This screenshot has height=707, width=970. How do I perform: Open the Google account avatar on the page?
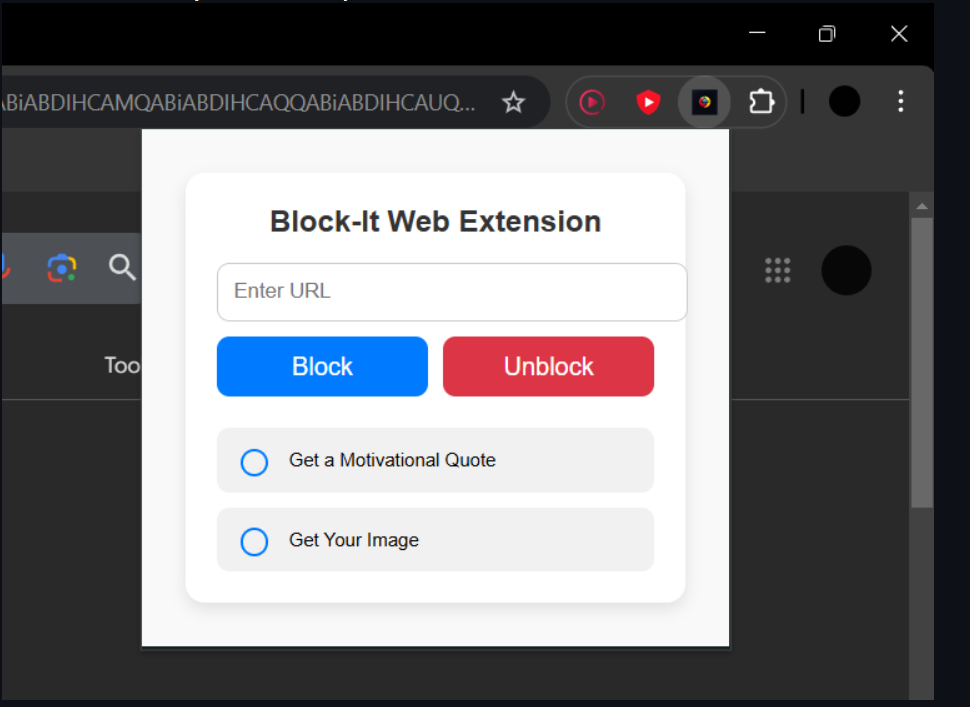846,270
